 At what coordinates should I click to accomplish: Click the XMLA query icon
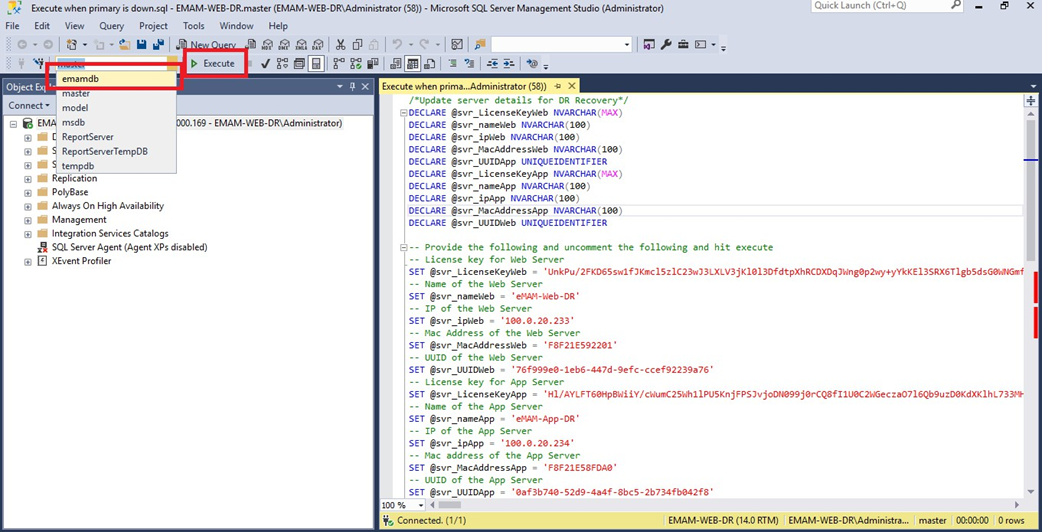302,44
